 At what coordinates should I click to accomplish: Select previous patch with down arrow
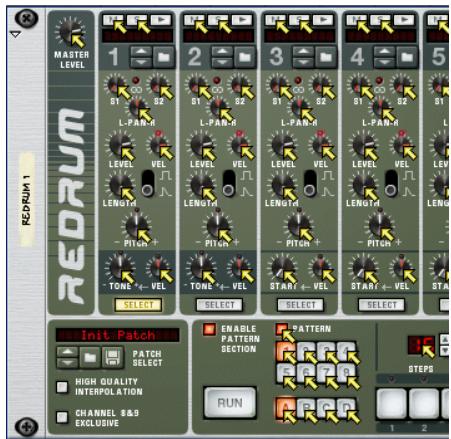tap(67, 363)
